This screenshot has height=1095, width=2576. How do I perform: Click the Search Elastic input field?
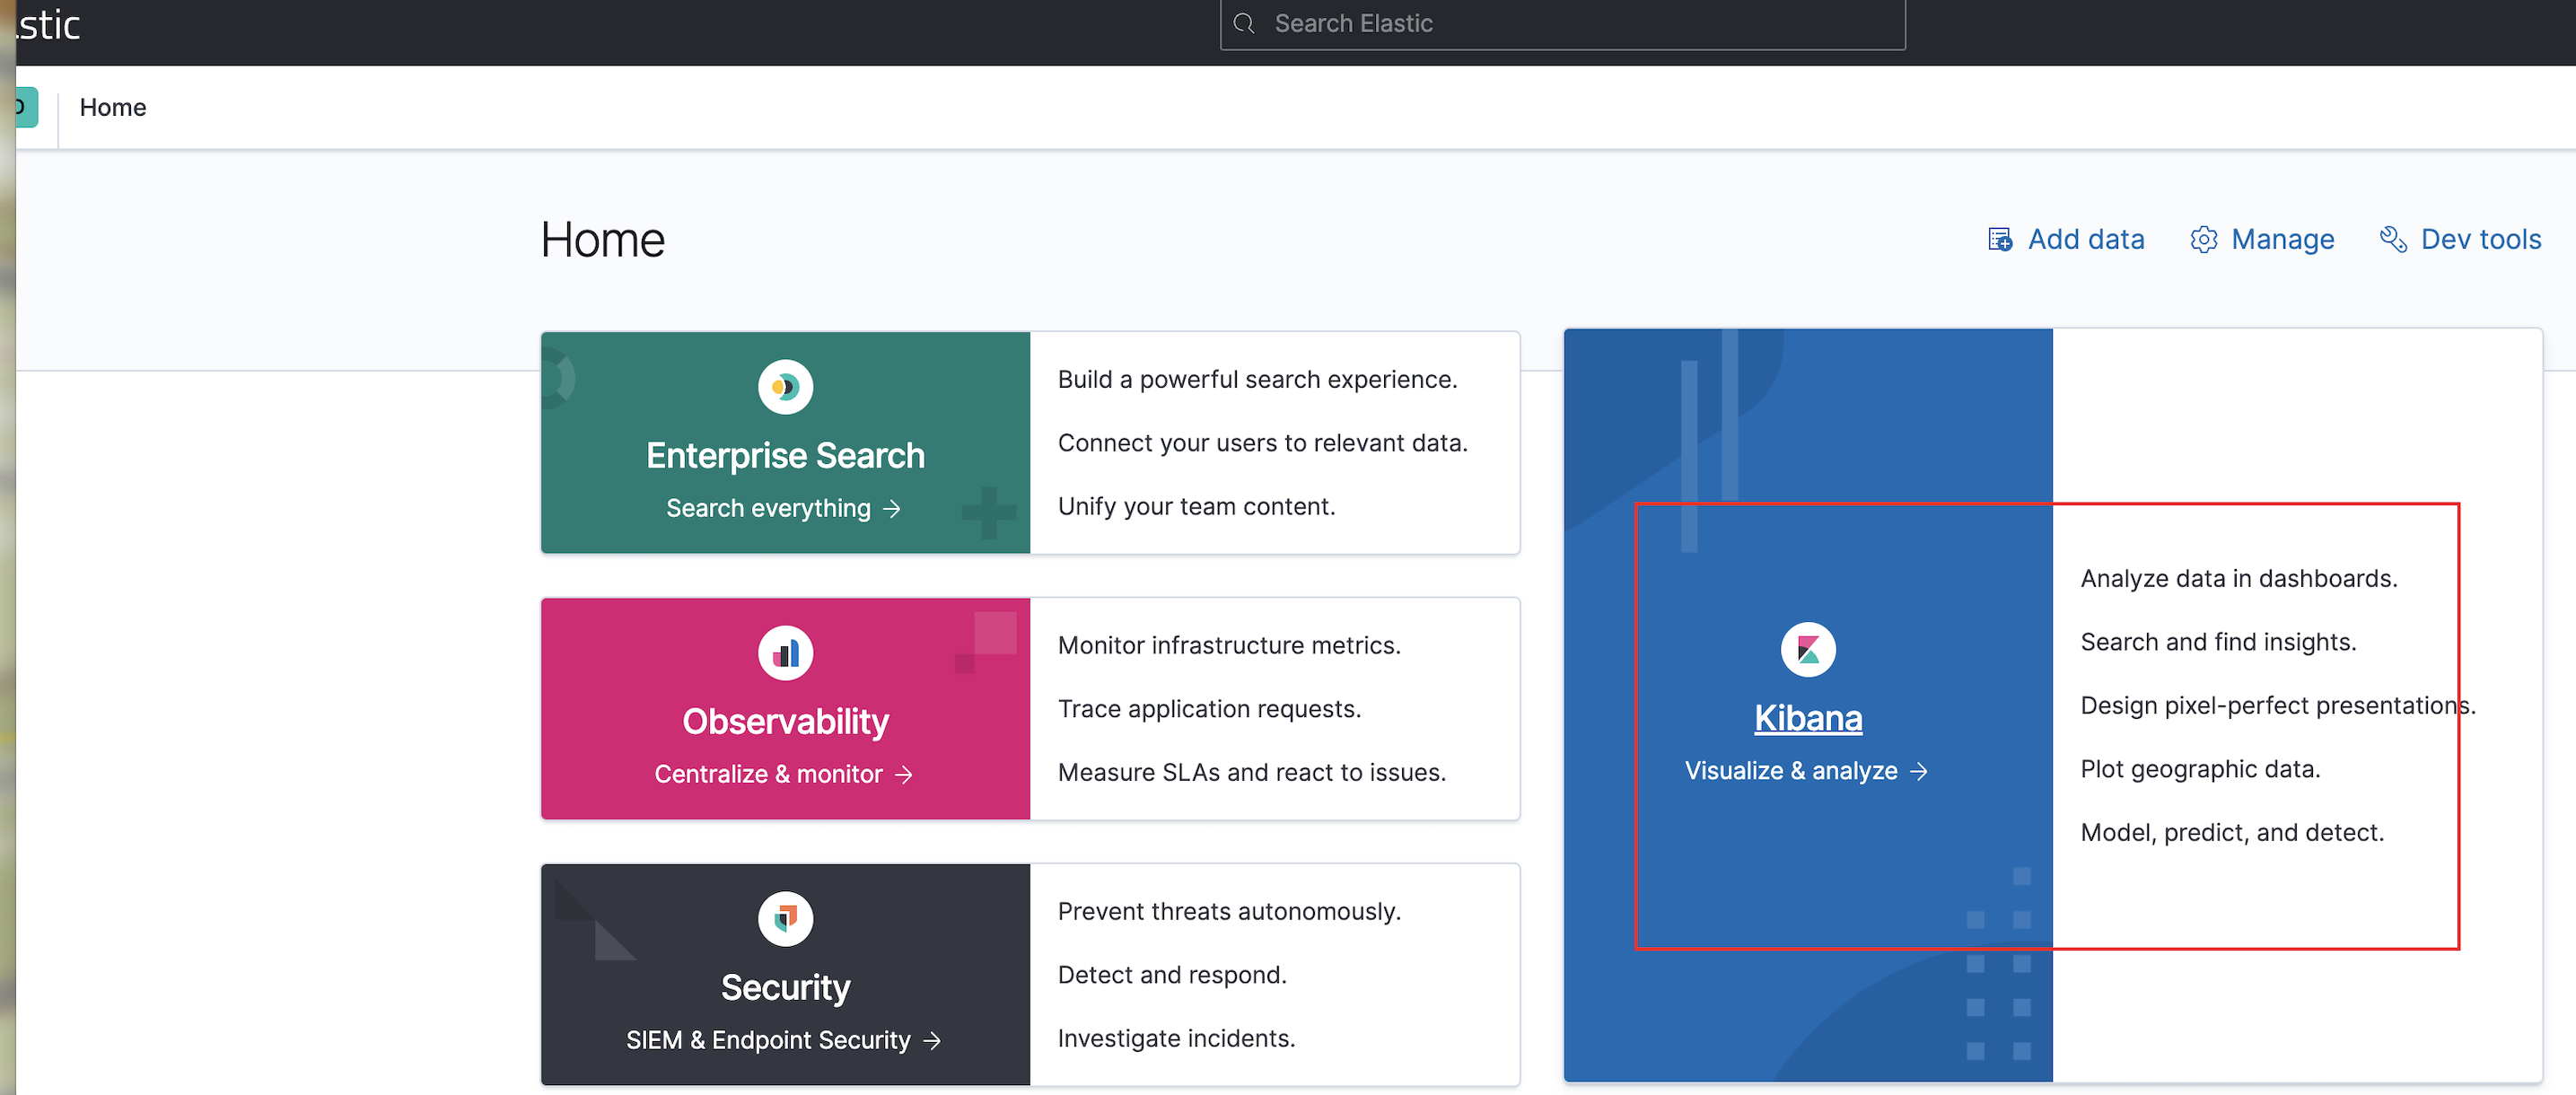coord(1562,24)
